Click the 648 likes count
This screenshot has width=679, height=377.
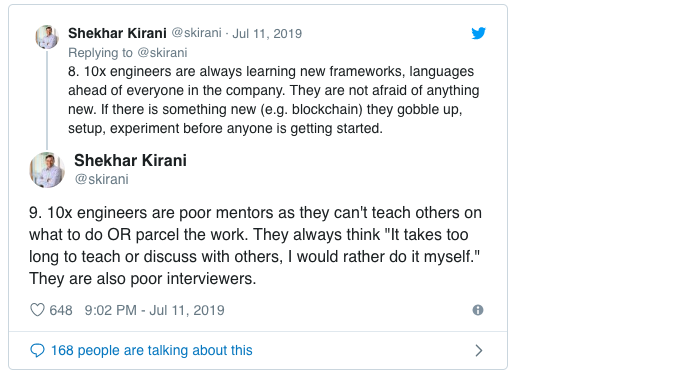61,310
